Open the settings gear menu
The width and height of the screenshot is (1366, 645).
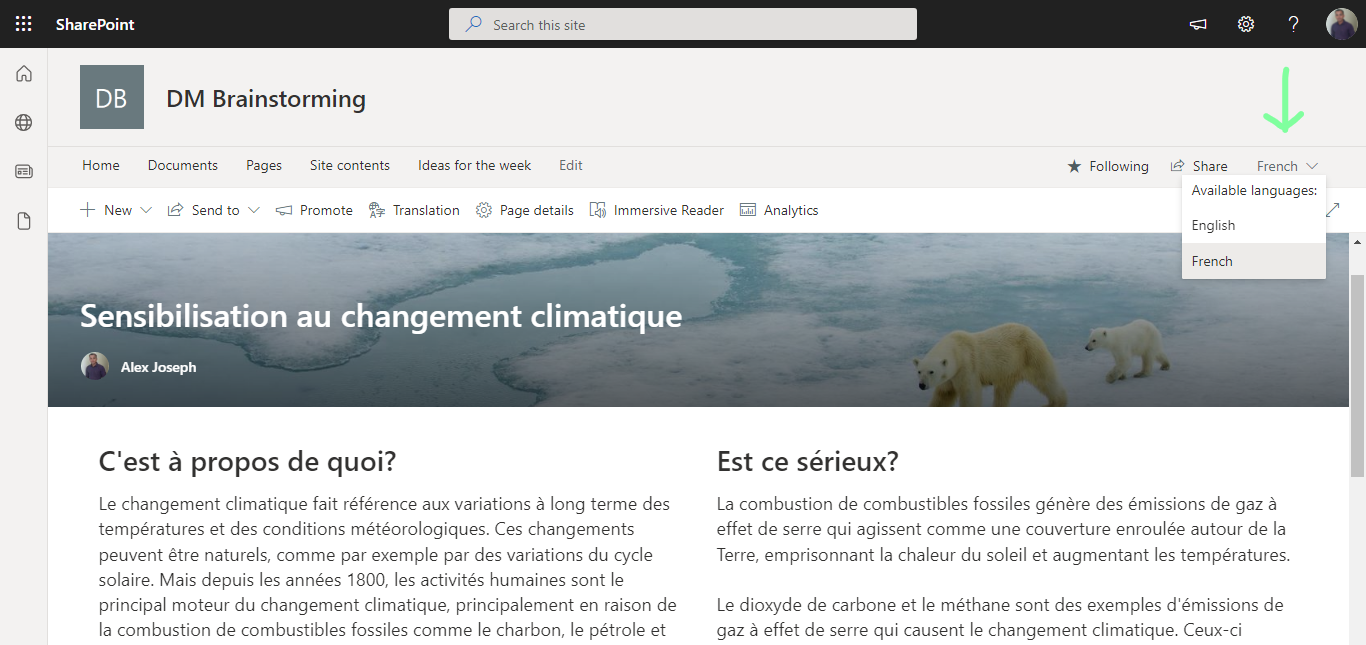click(1245, 23)
